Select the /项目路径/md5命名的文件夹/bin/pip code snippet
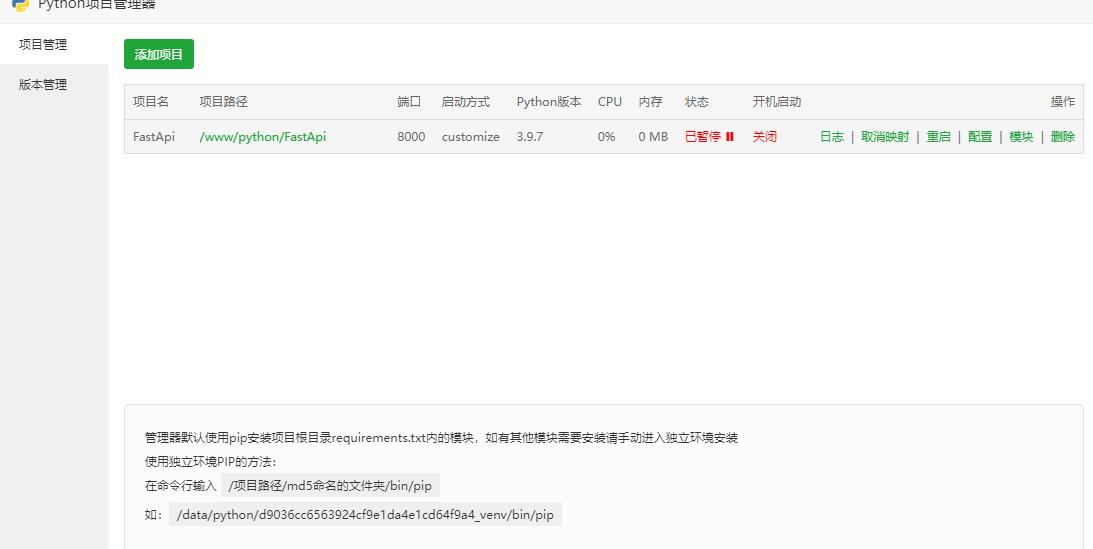Screen dimensions: 1093x549 click(330, 486)
